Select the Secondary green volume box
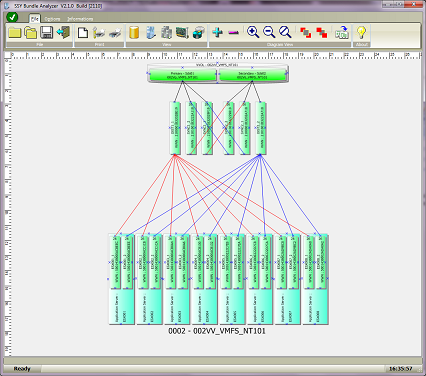This screenshot has width=426, height=376. pos(253,75)
